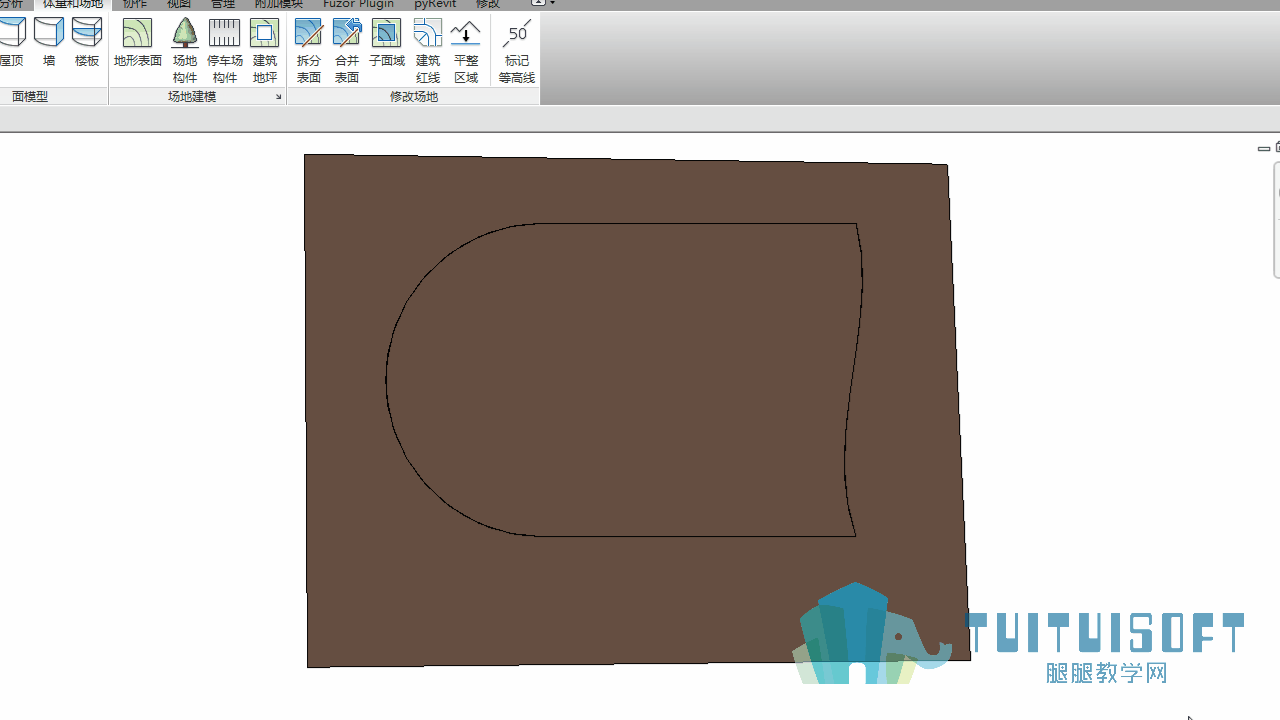Viewport: 1280px width, 720px height.
Task: Select the 墙 wall by face tool
Action: click(x=49, y=43)
